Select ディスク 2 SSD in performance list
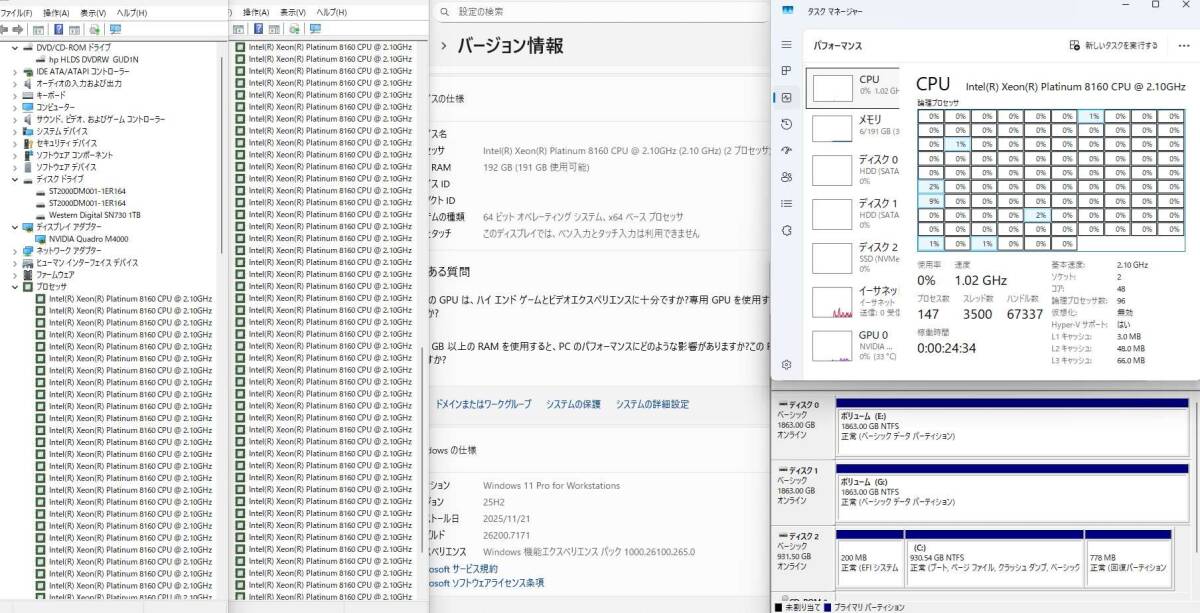Image resolution: width=1200 pixels, height=613 pixels. pyautogui.click(x=853, y=258)
